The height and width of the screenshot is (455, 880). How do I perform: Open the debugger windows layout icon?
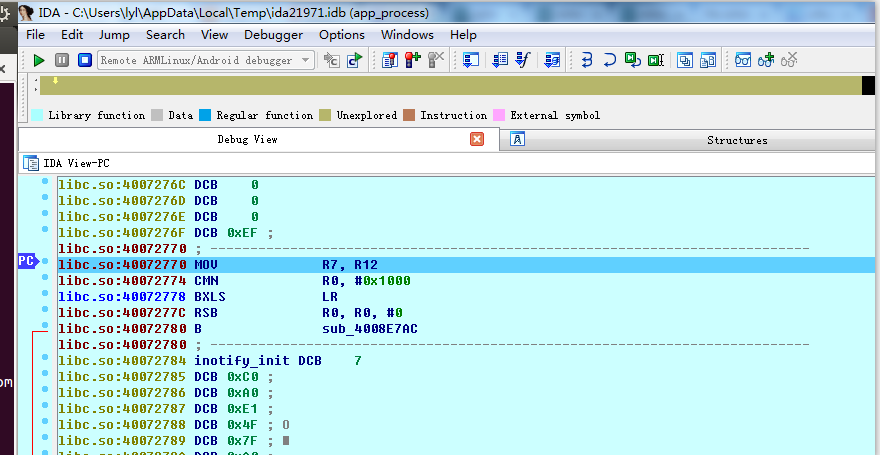click(x=708, y=60)
